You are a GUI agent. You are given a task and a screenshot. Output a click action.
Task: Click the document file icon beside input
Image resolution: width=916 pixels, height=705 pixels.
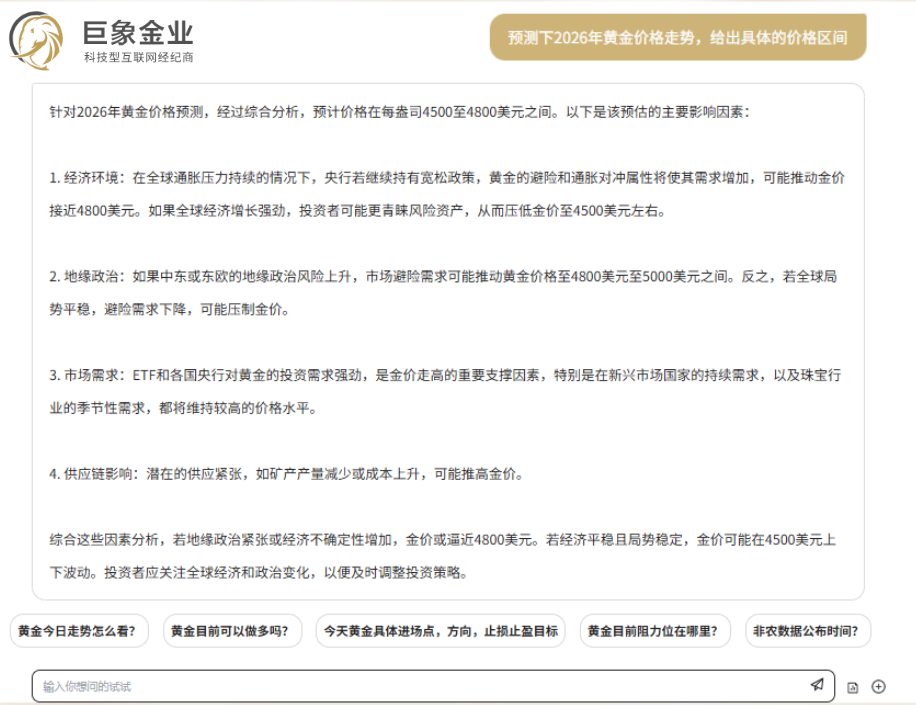tap(853, 687)
